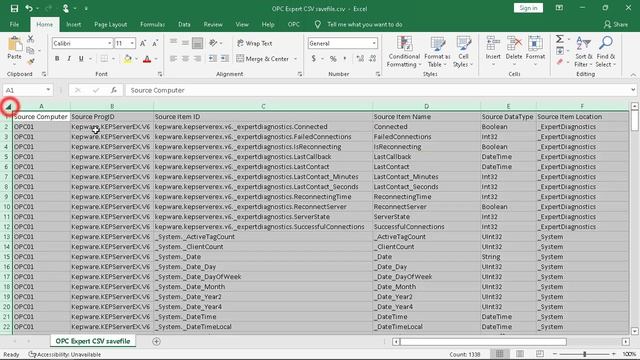This screenshot has height=360, width=640.
Task: Open the OPC ribbon tab
Action: (293, 24)
